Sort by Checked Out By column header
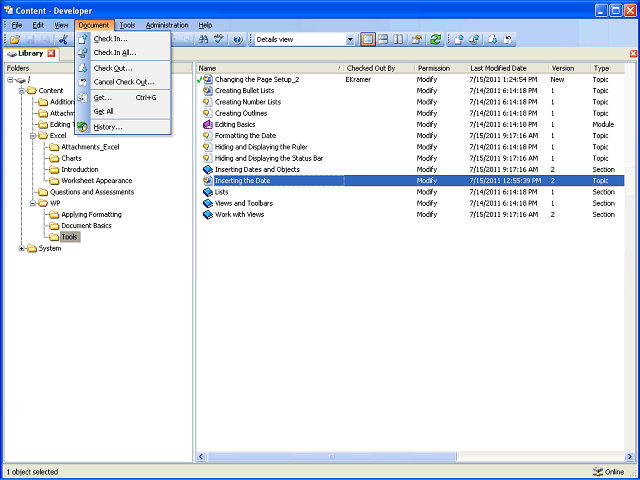 tap(379, 68)
